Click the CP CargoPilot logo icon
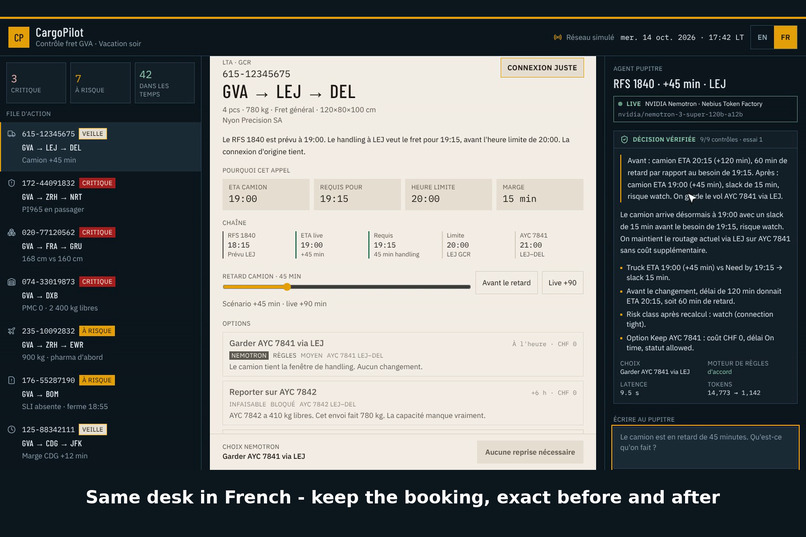The width and height of the screenshot is (806, 537). tap(19, 38)
